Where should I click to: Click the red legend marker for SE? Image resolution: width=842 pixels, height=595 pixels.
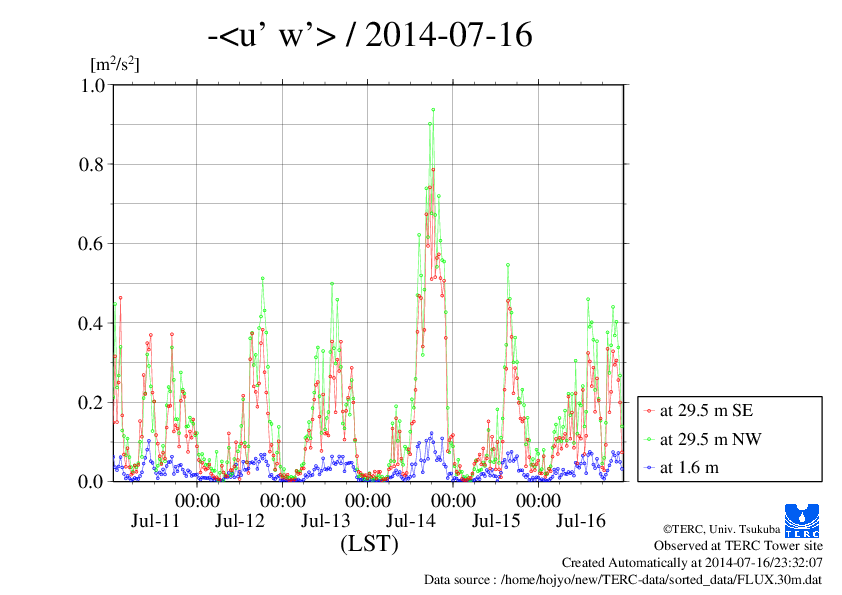tap(650, 411)
